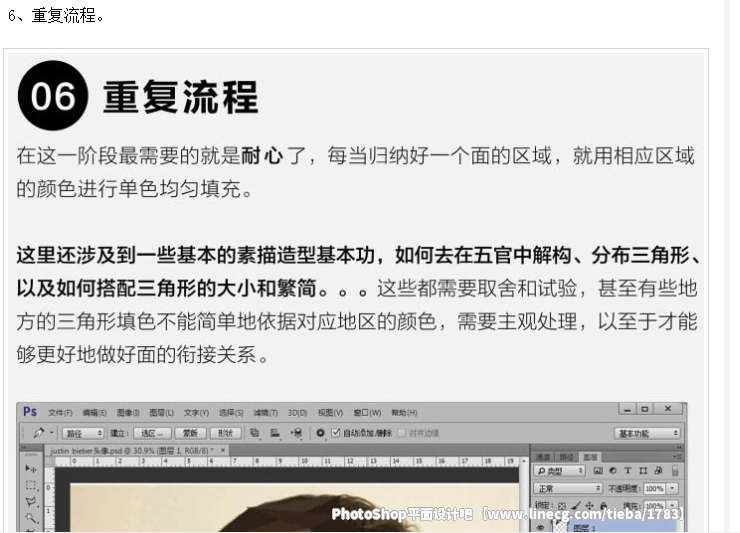Viewport: 740px width, 533px height.
Task: Click the Ps application logo
Action: pos(30,412)
